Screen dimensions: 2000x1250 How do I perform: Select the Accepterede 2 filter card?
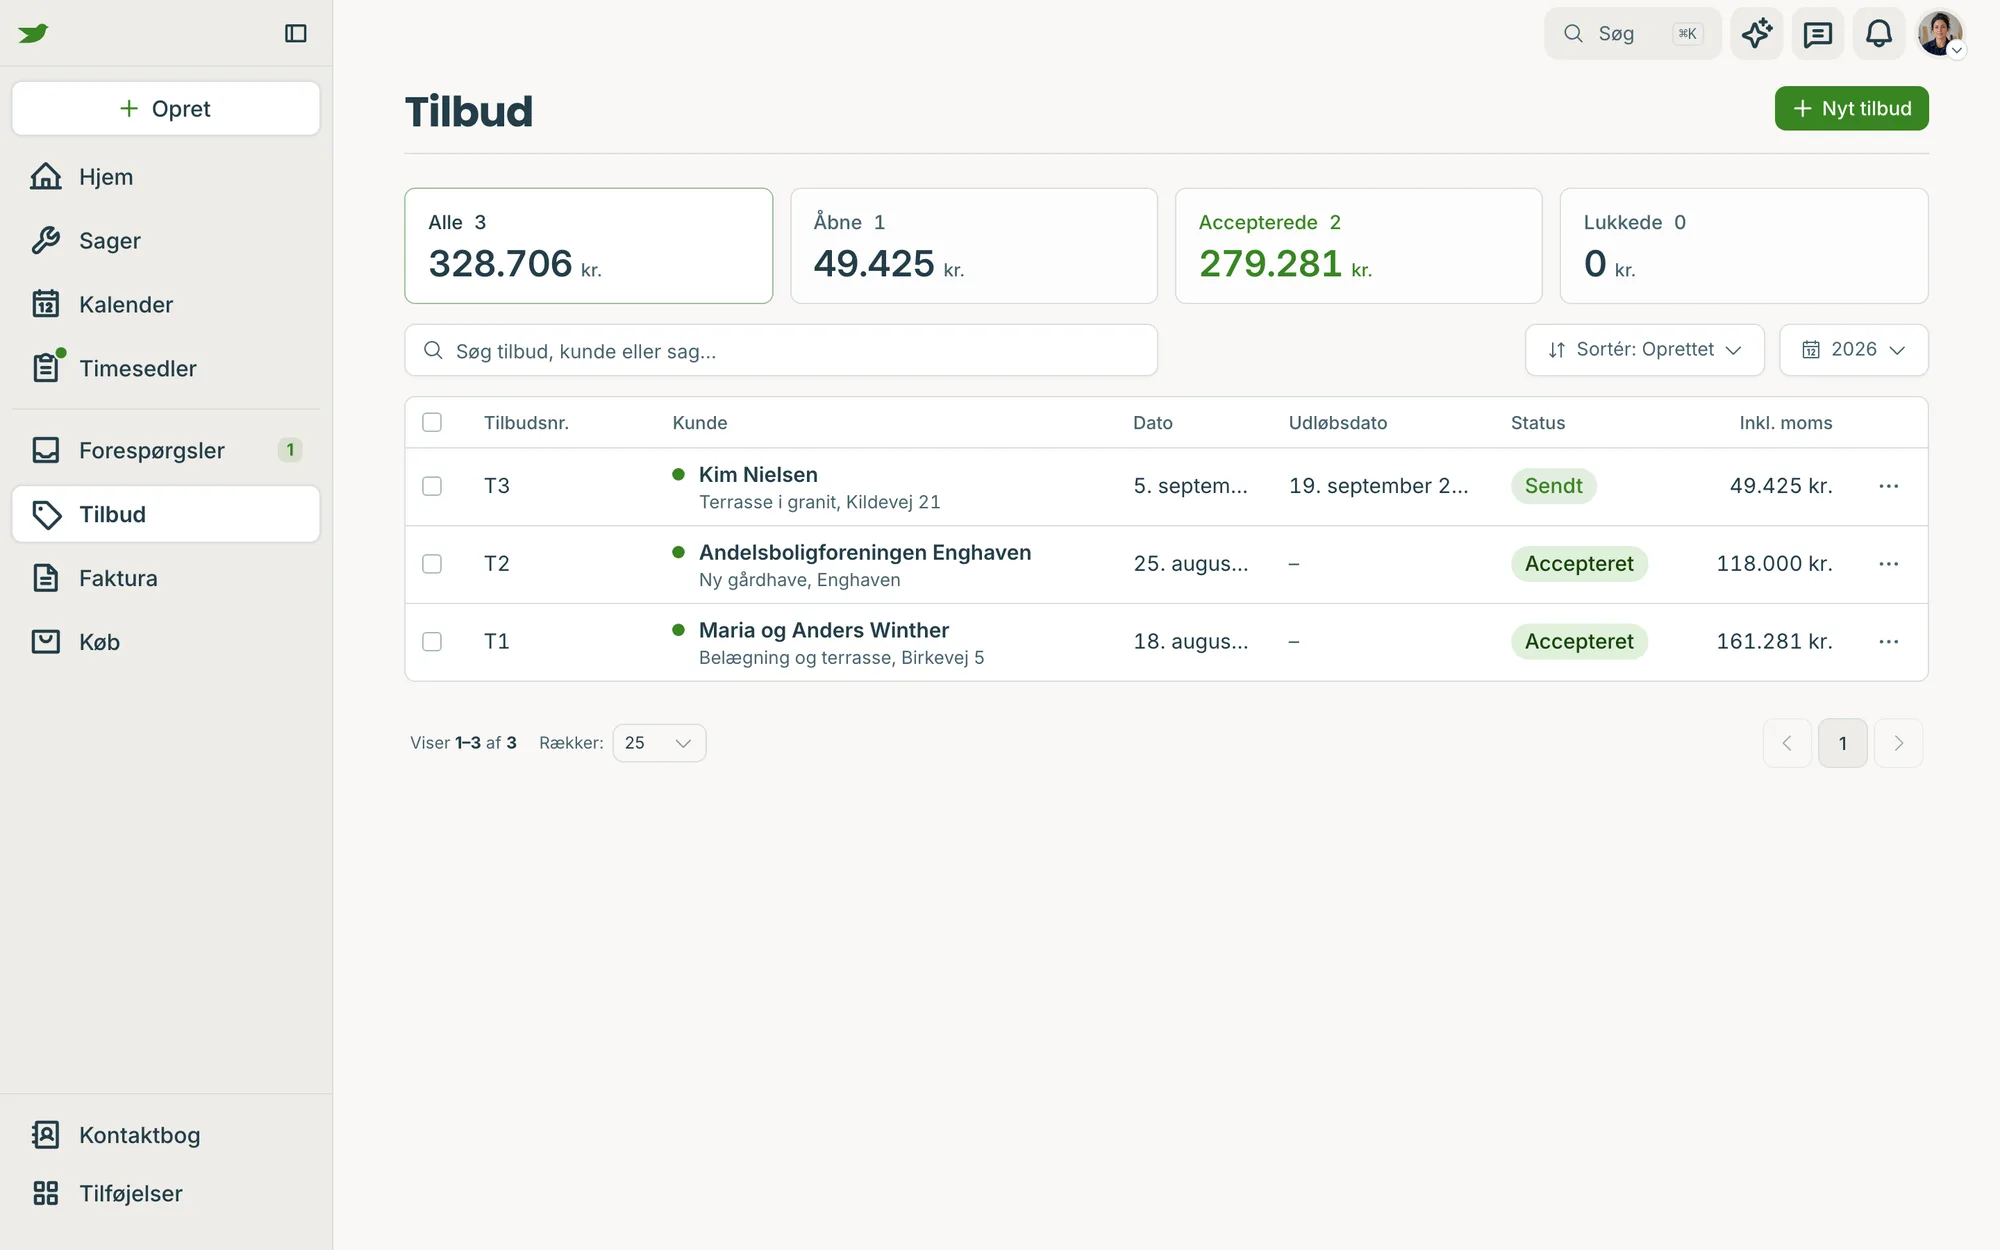click(x=1359, y=246)
